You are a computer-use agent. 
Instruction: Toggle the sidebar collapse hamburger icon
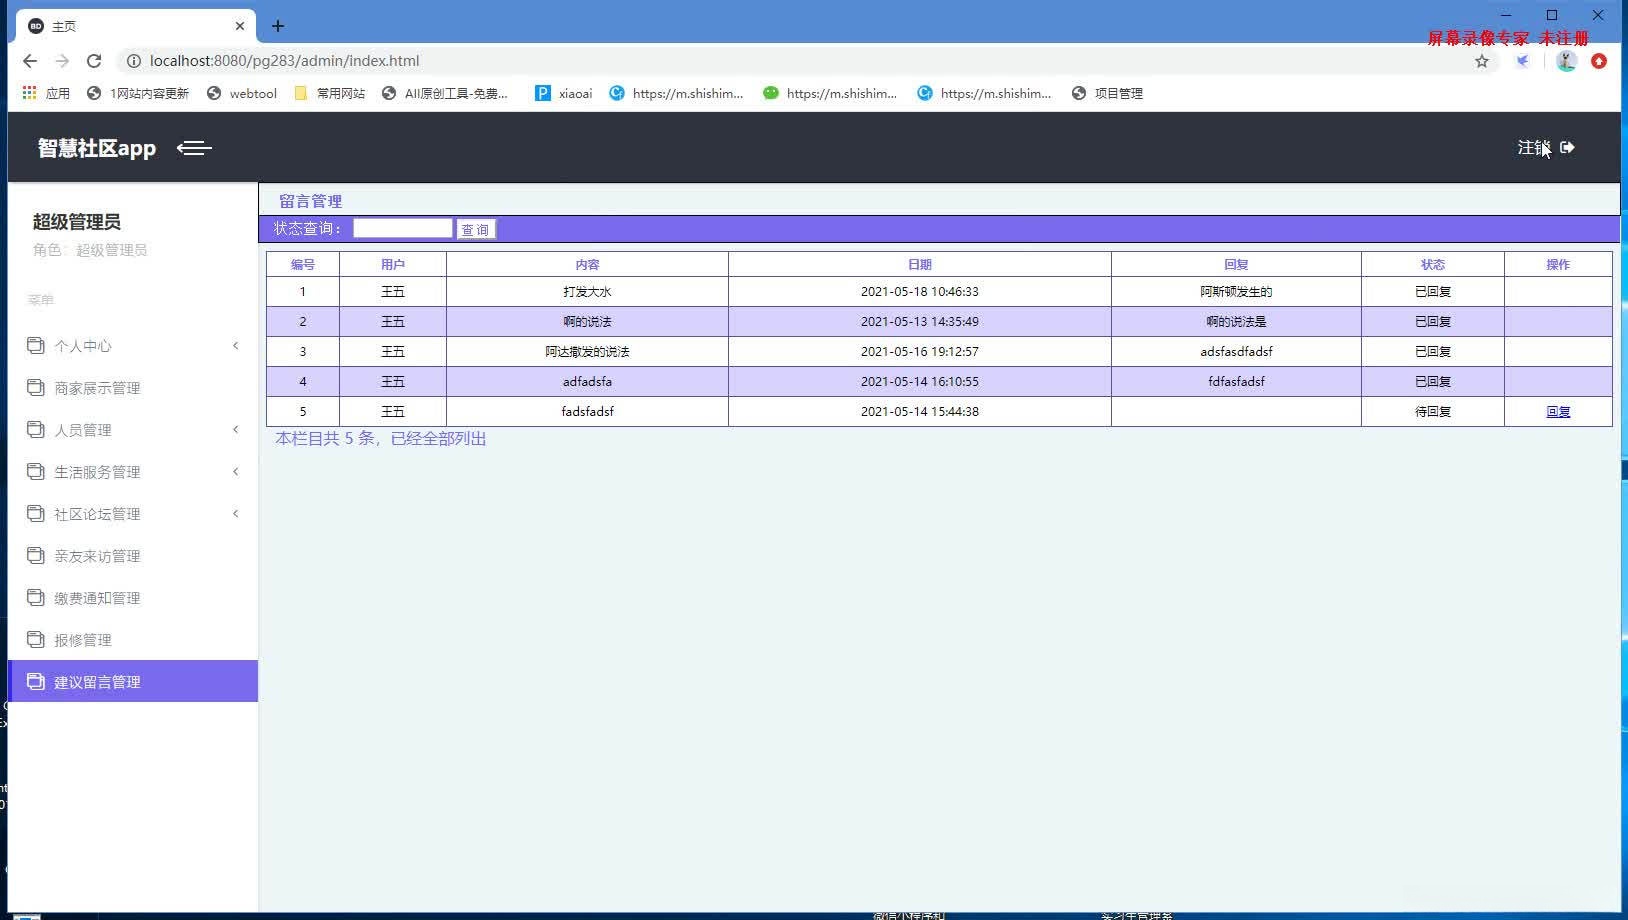pyautogui.click(x=194, y=148)
